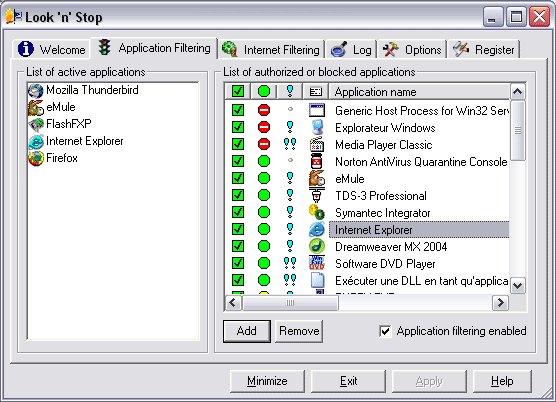Click the Dreamweaver MX 2004 application icon
Screen dimensions: 556x402
point(316,246)
